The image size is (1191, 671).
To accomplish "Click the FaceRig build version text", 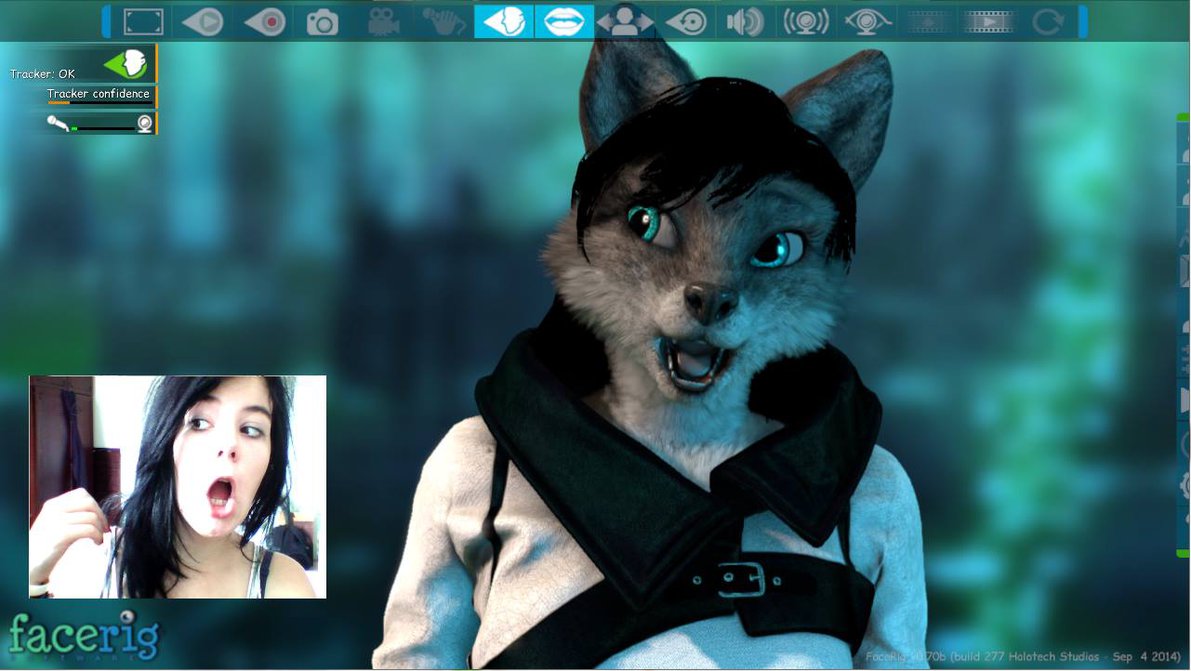I will click(1022, 657).
